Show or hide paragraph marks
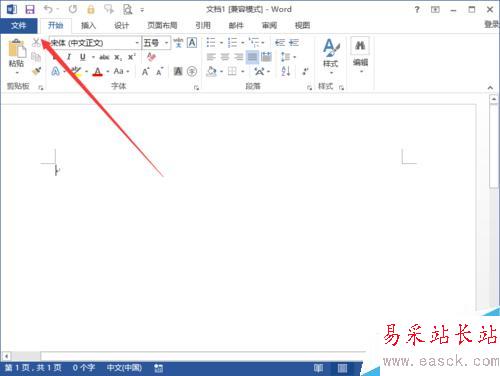Viewport: 500px width, 376px height. click(x=305, y=71)
